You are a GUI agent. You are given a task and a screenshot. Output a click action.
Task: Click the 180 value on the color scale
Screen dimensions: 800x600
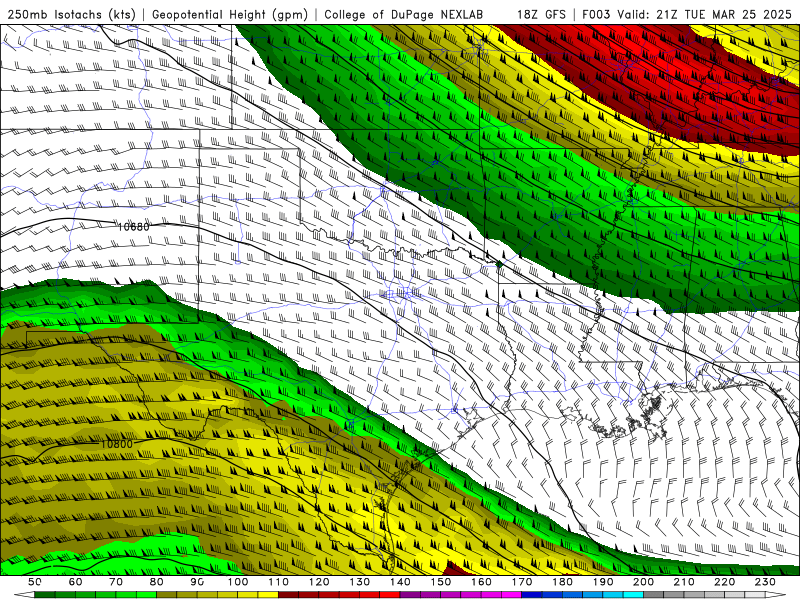(x=562, y=582)
